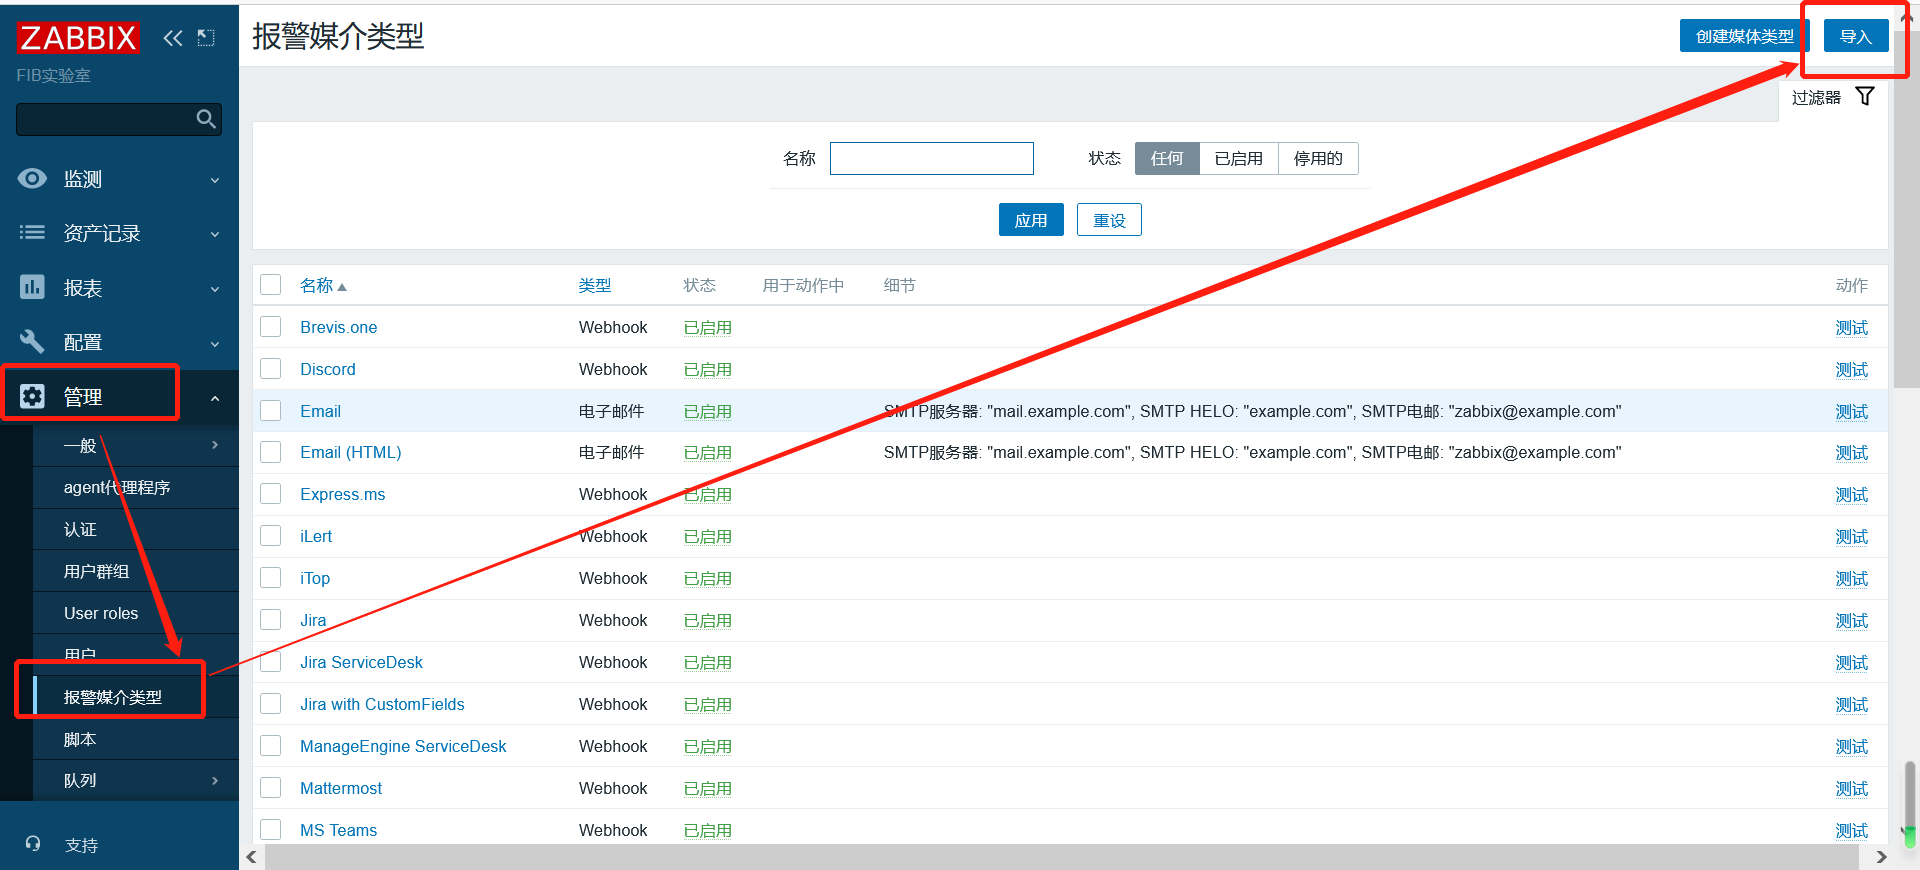
Task: Tick the select-all checkbox in the table header
Action: (270, 284)
